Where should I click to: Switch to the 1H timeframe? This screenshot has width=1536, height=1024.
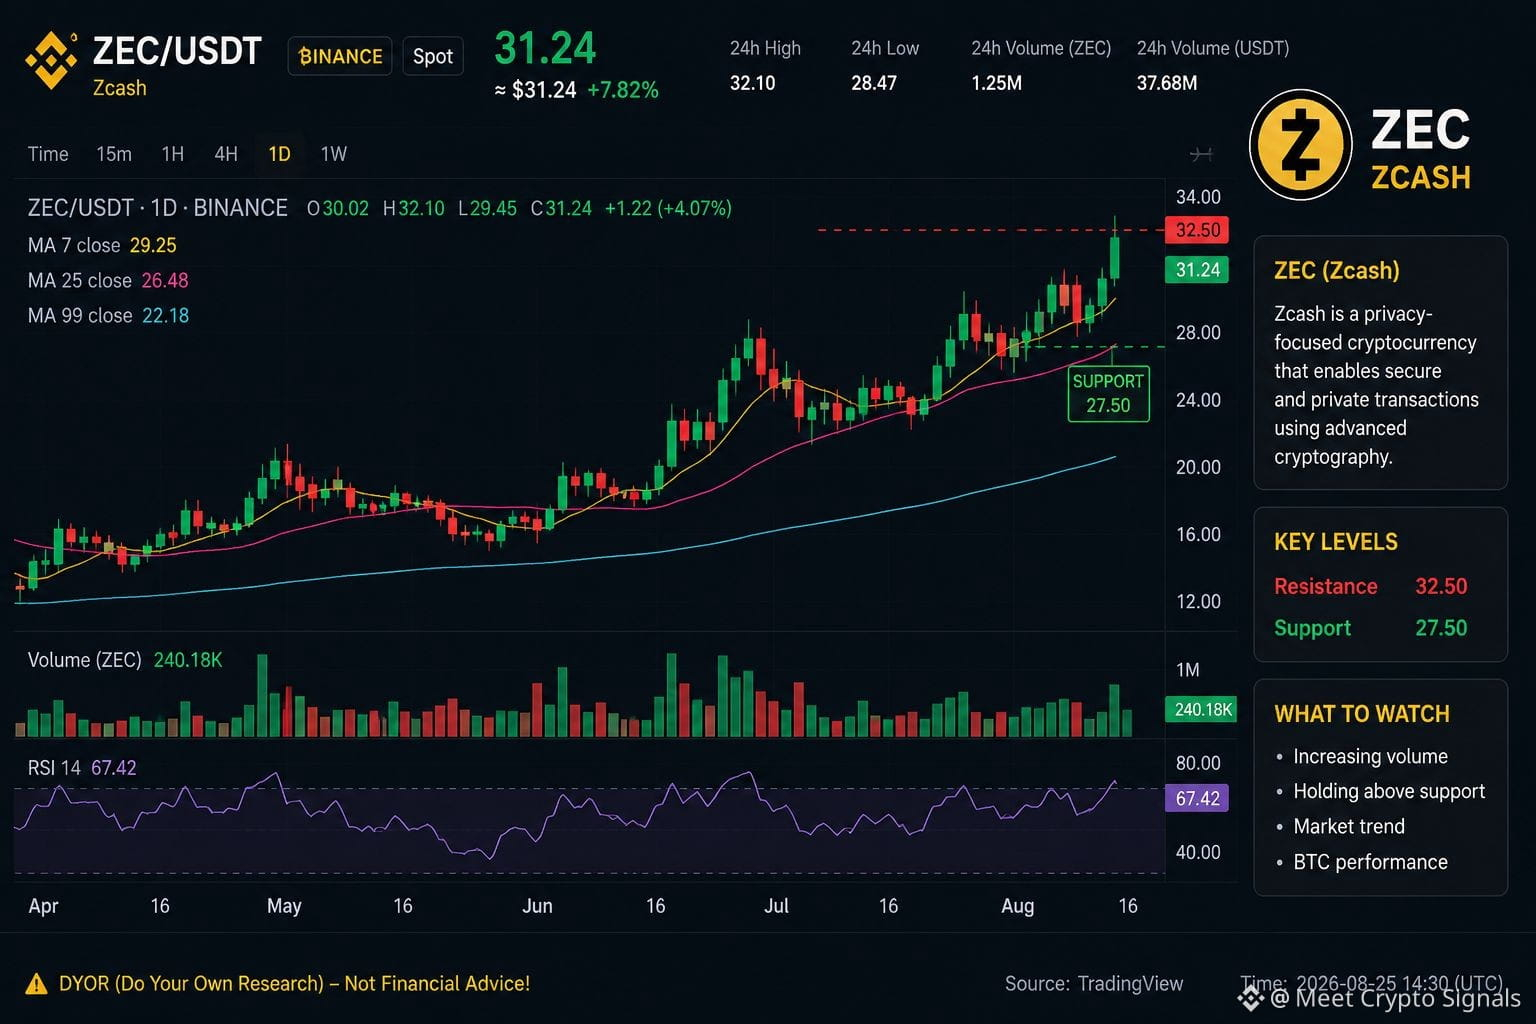(x=173, y=154)
